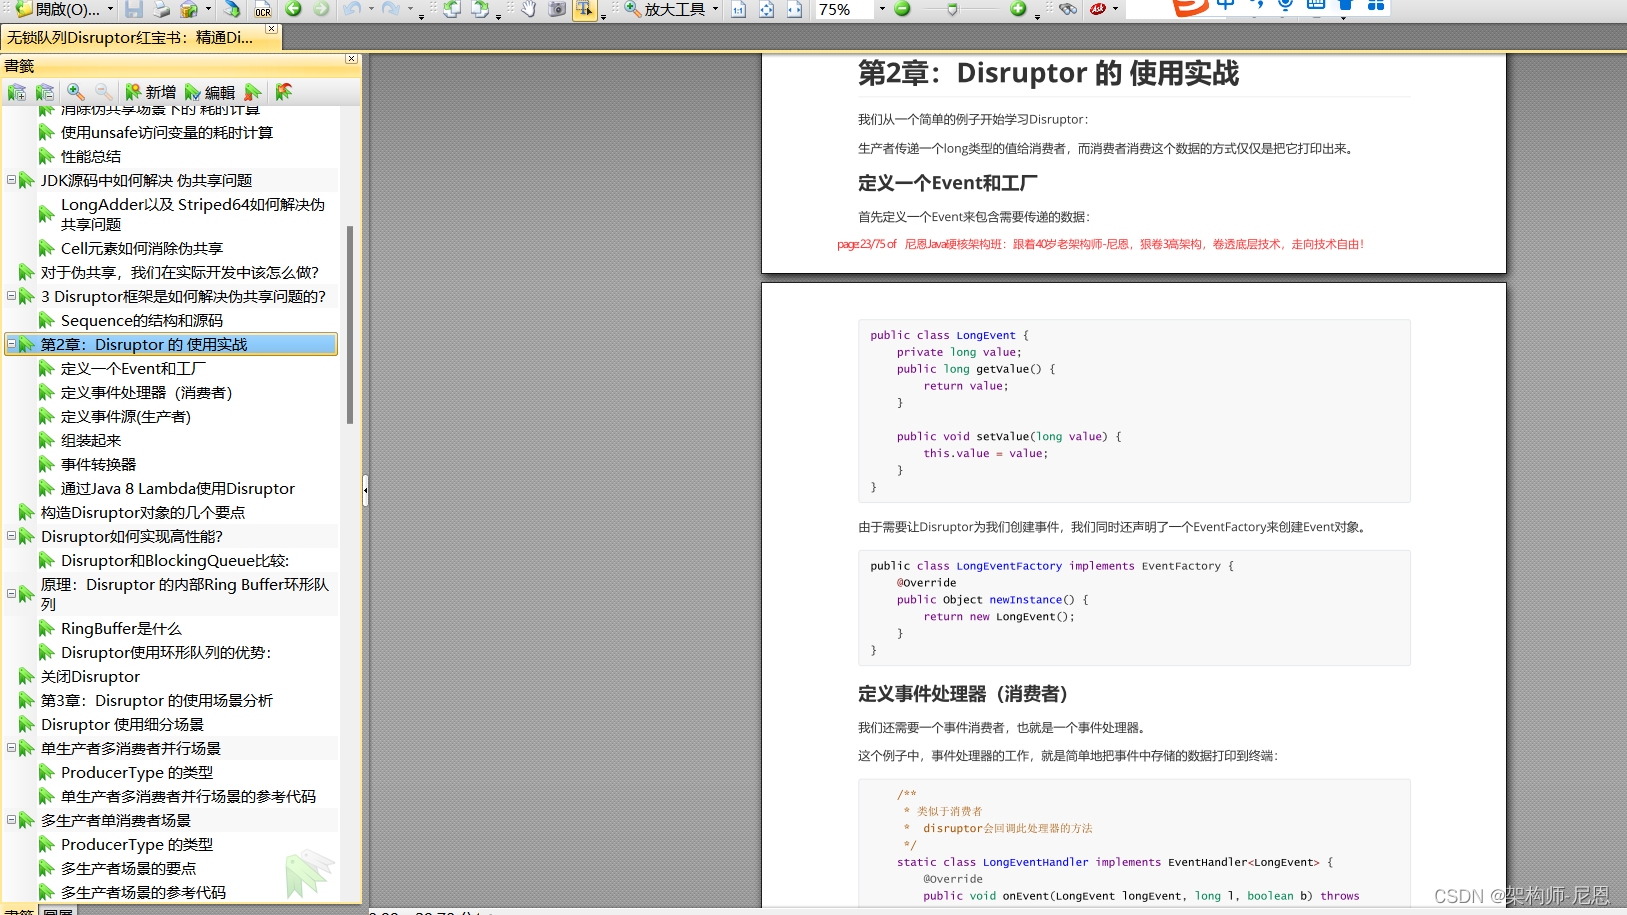This screenshot has width=1627, height=915.
Task: Open the 開啟(O) file dropdown arrow
Action: point(110,9)
